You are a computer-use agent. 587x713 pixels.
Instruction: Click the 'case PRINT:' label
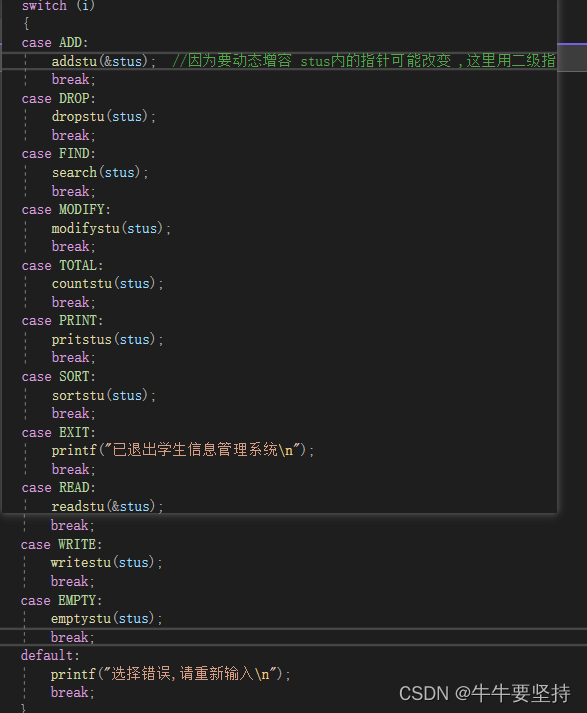point(62,321)
